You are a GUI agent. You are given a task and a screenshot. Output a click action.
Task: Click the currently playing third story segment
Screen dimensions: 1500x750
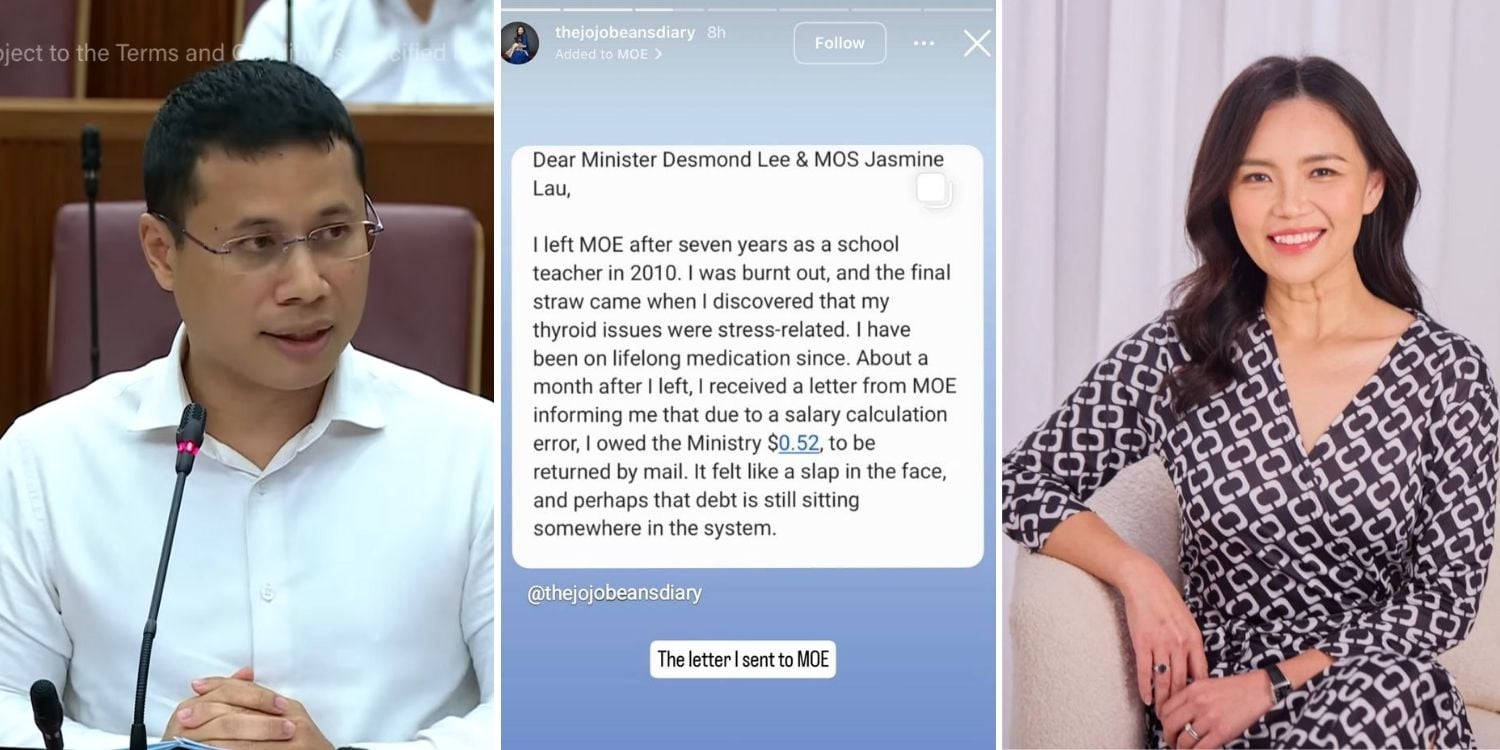tap(670, 10)
